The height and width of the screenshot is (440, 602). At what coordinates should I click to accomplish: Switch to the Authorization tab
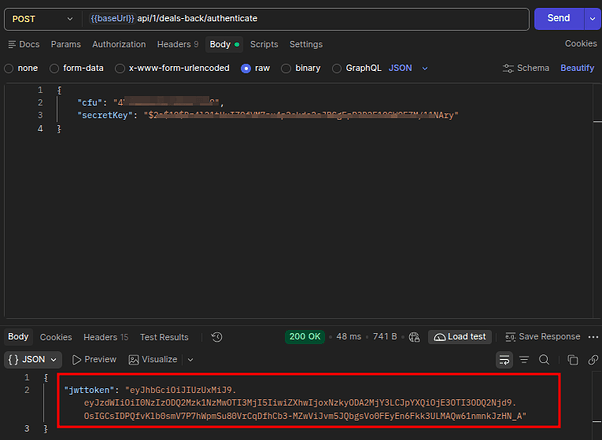pyautogui.click(x=119, y=45)
